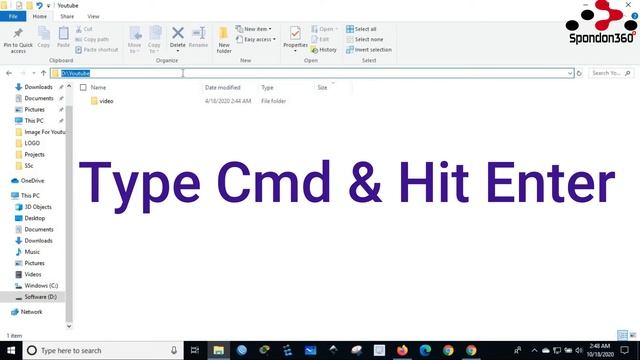
Task: Open the New item dropdown
Action: coord(253,29)
